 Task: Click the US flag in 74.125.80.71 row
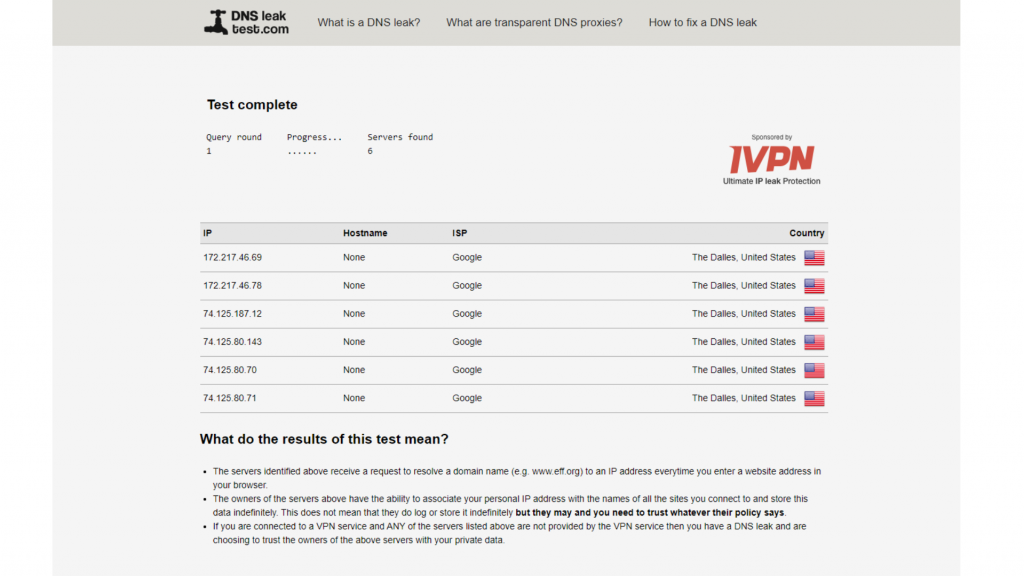[814, 398]
